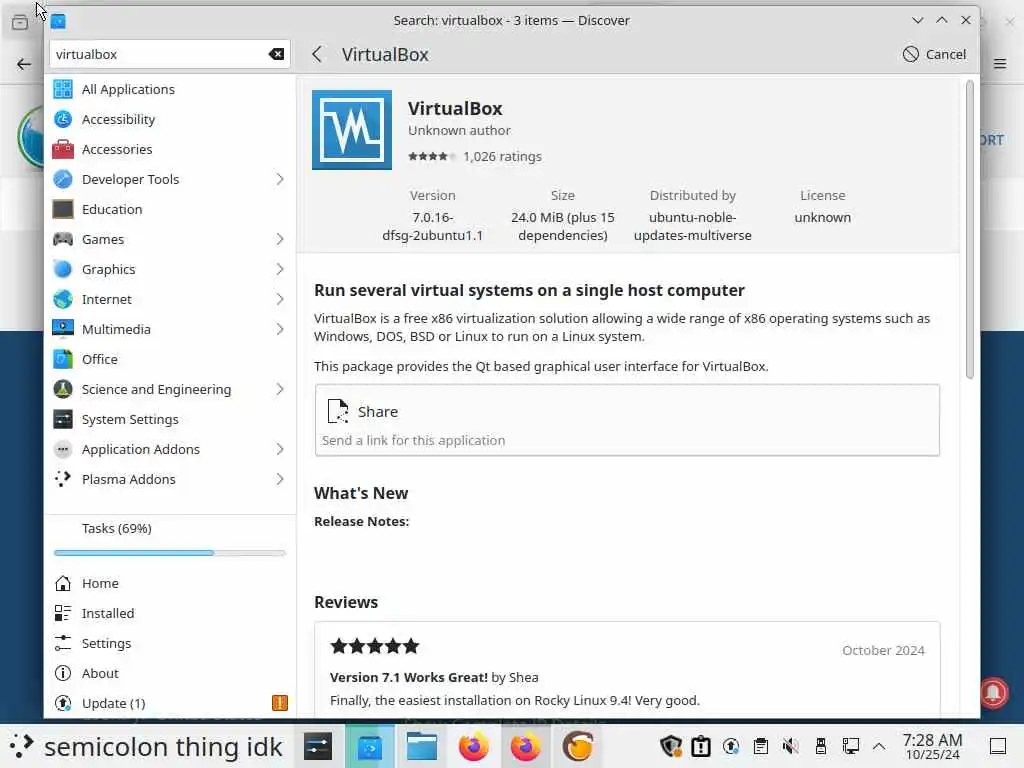1024x768 pixels.
Task: Open hamburger menu in background window
Action: pyautogui.click(x=1000, y=63)
